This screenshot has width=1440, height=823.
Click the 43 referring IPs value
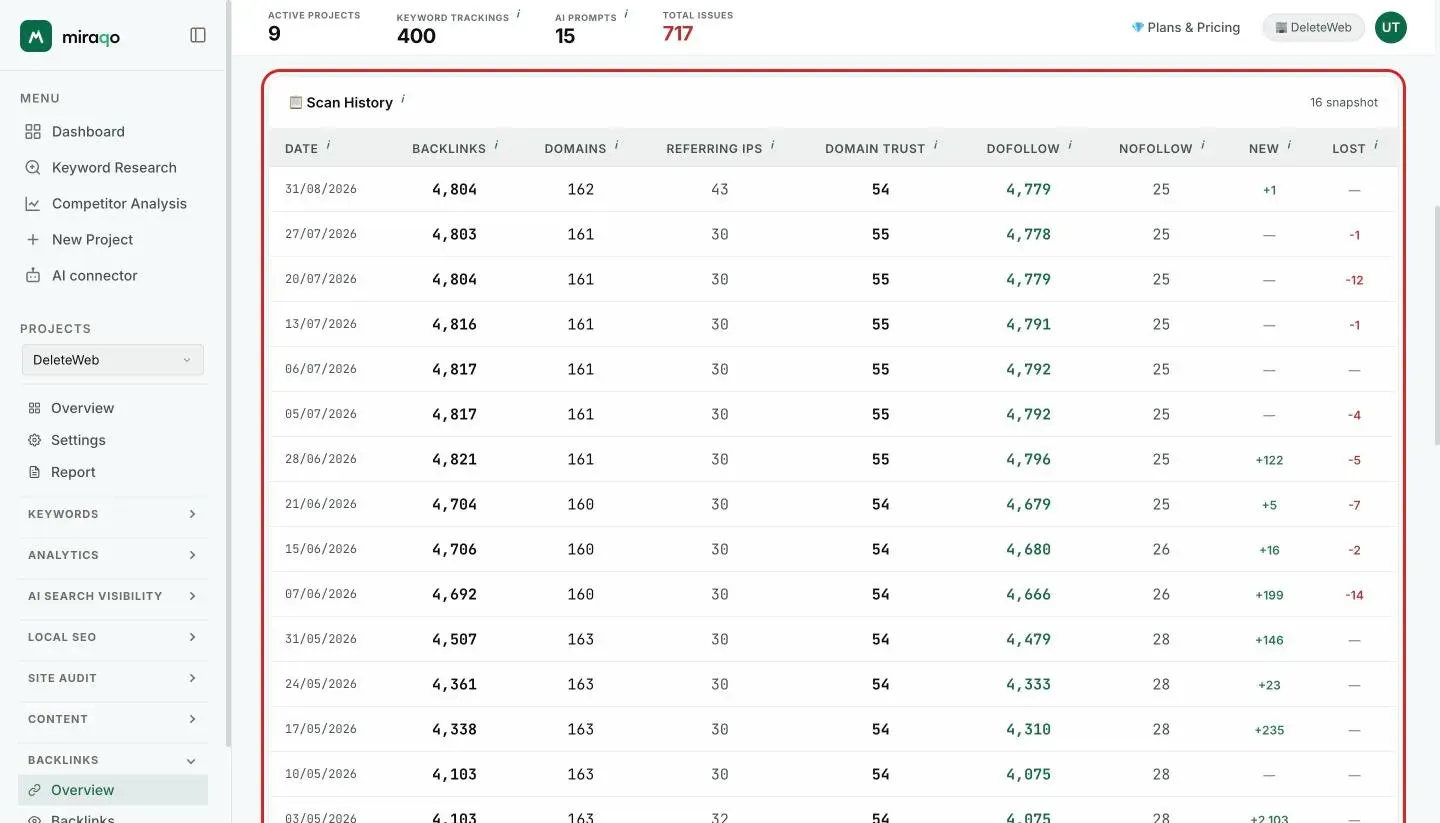pos(720,189)
